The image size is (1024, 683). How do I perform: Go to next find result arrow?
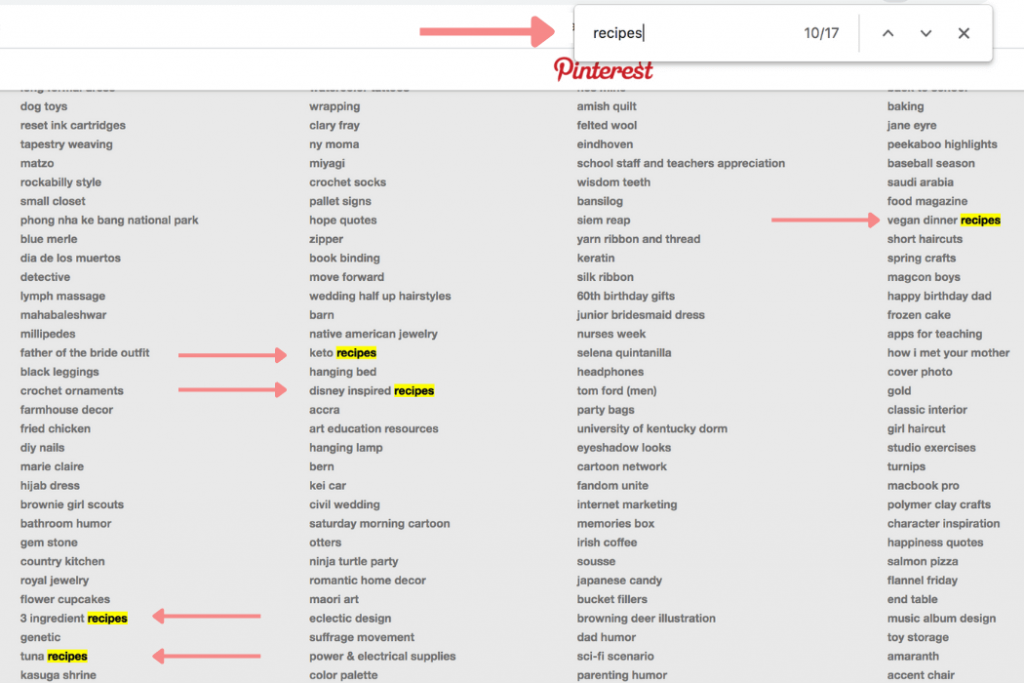click(925, 33)
